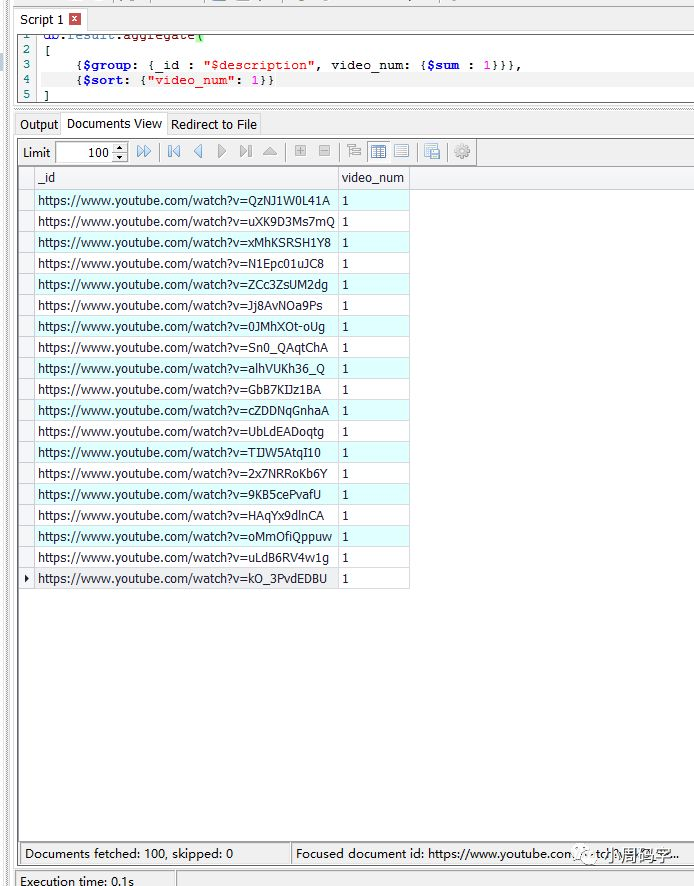Select row with URL ending N1Epc01uJC8
The width and height of the screenshot is (694, 886).
(x=186, y=263)
